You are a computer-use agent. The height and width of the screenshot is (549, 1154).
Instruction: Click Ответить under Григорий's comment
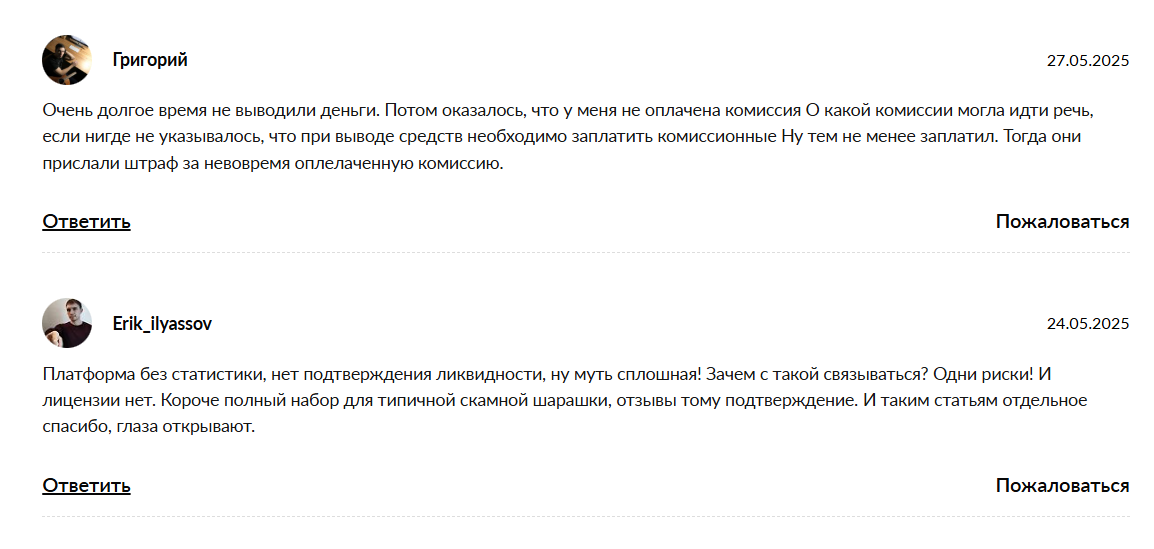tap(86, 222)
